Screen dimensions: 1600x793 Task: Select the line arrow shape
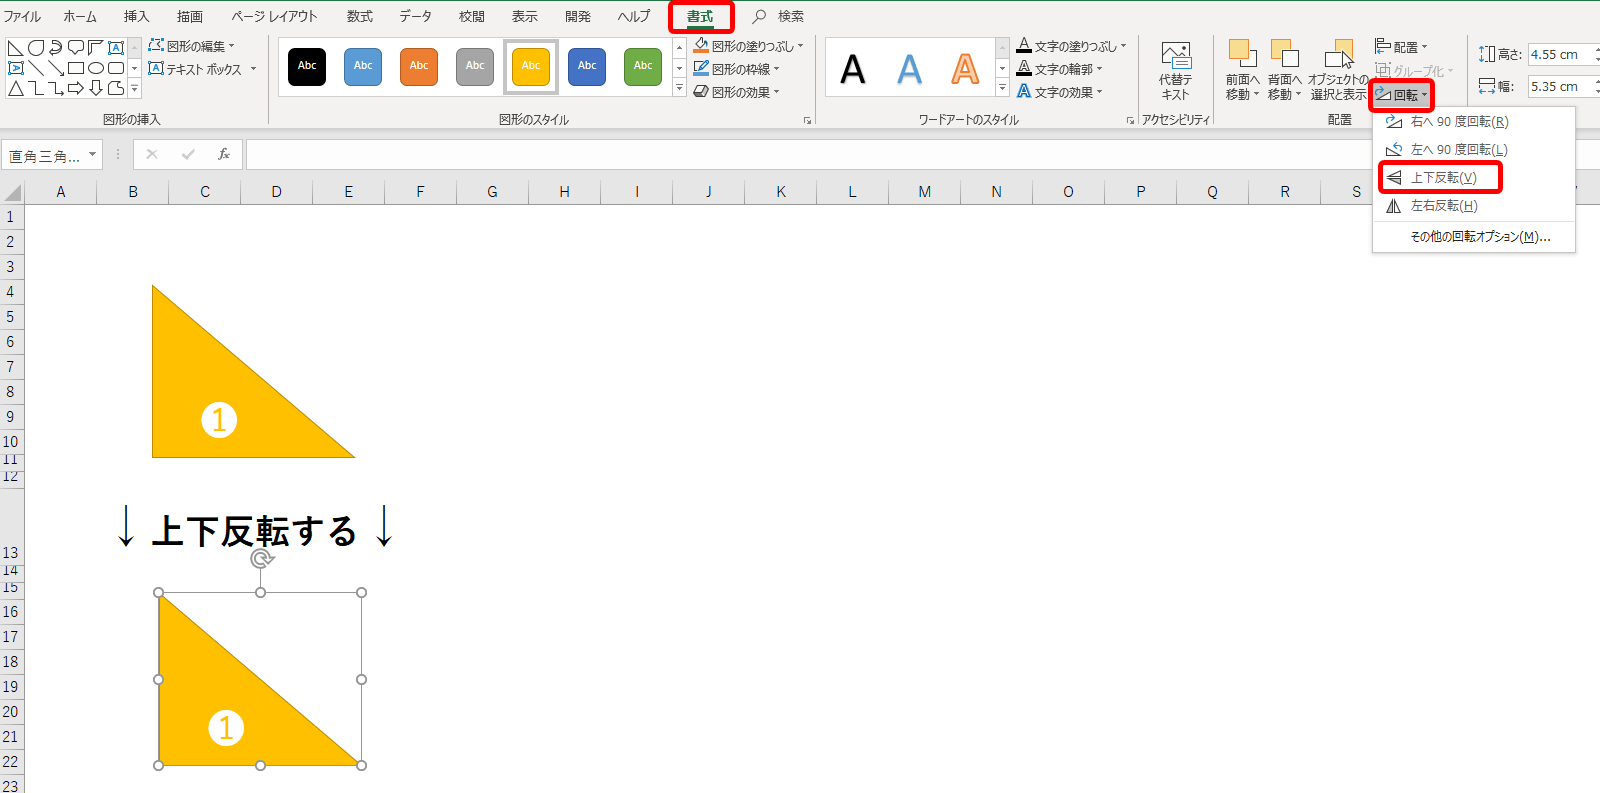[56, 68]
